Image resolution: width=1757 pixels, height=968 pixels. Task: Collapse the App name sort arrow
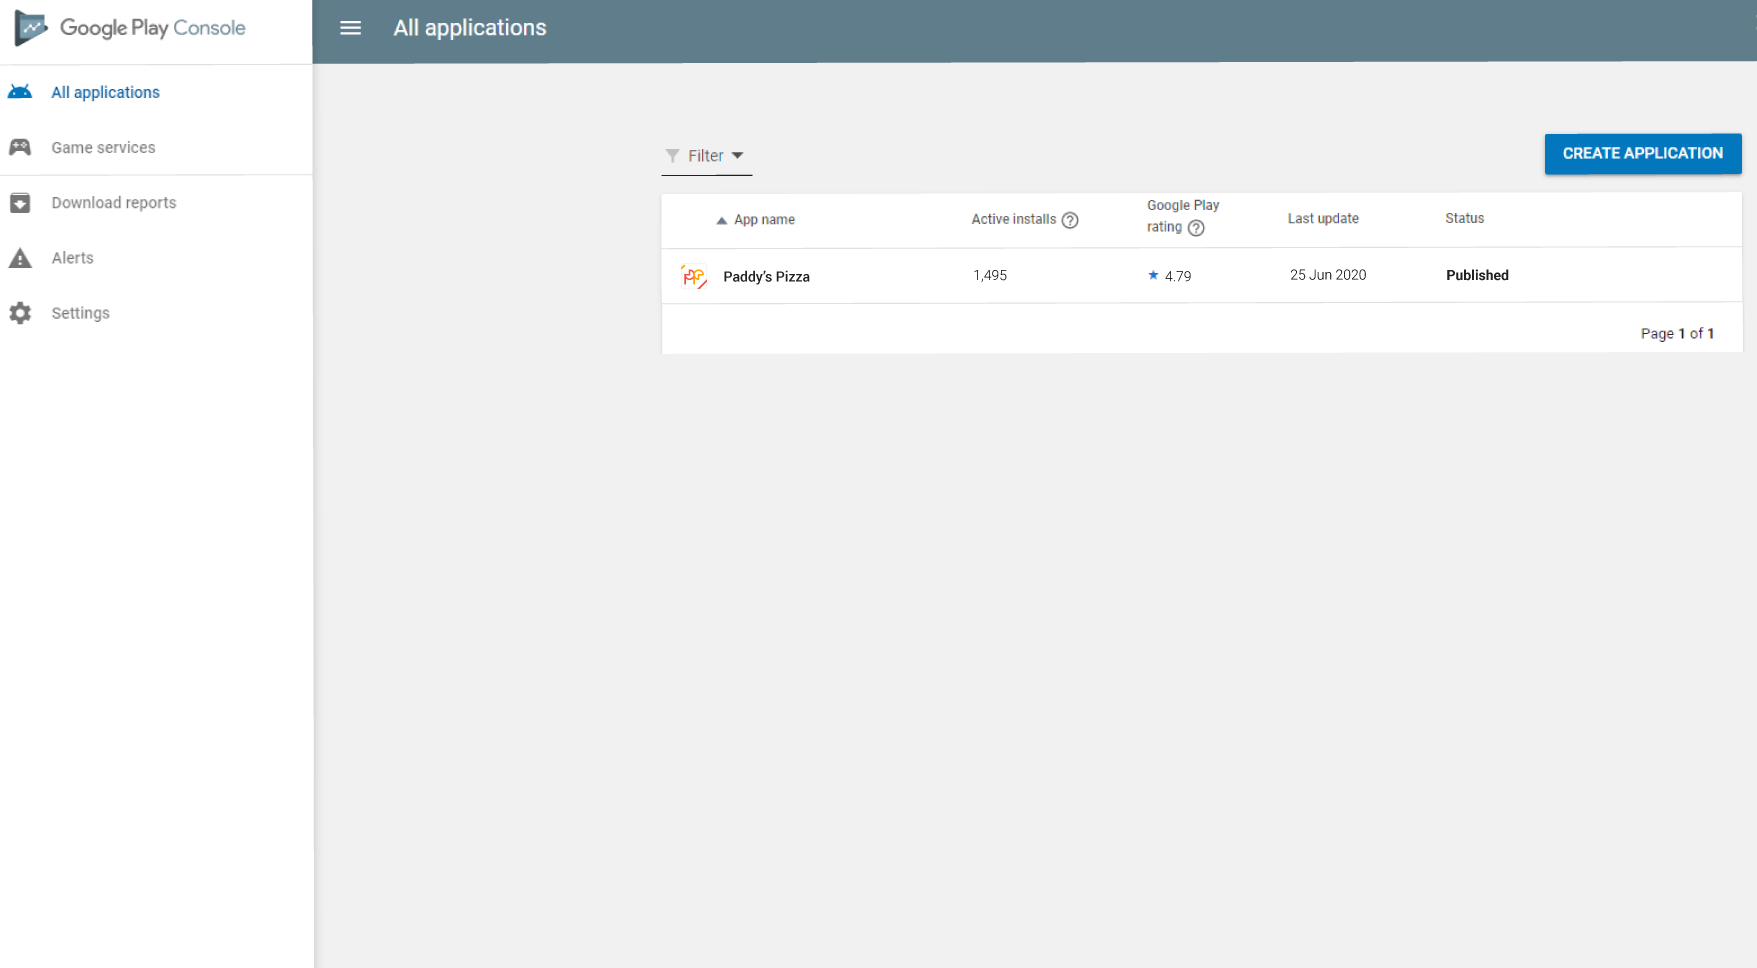click(x=721, y=219)
